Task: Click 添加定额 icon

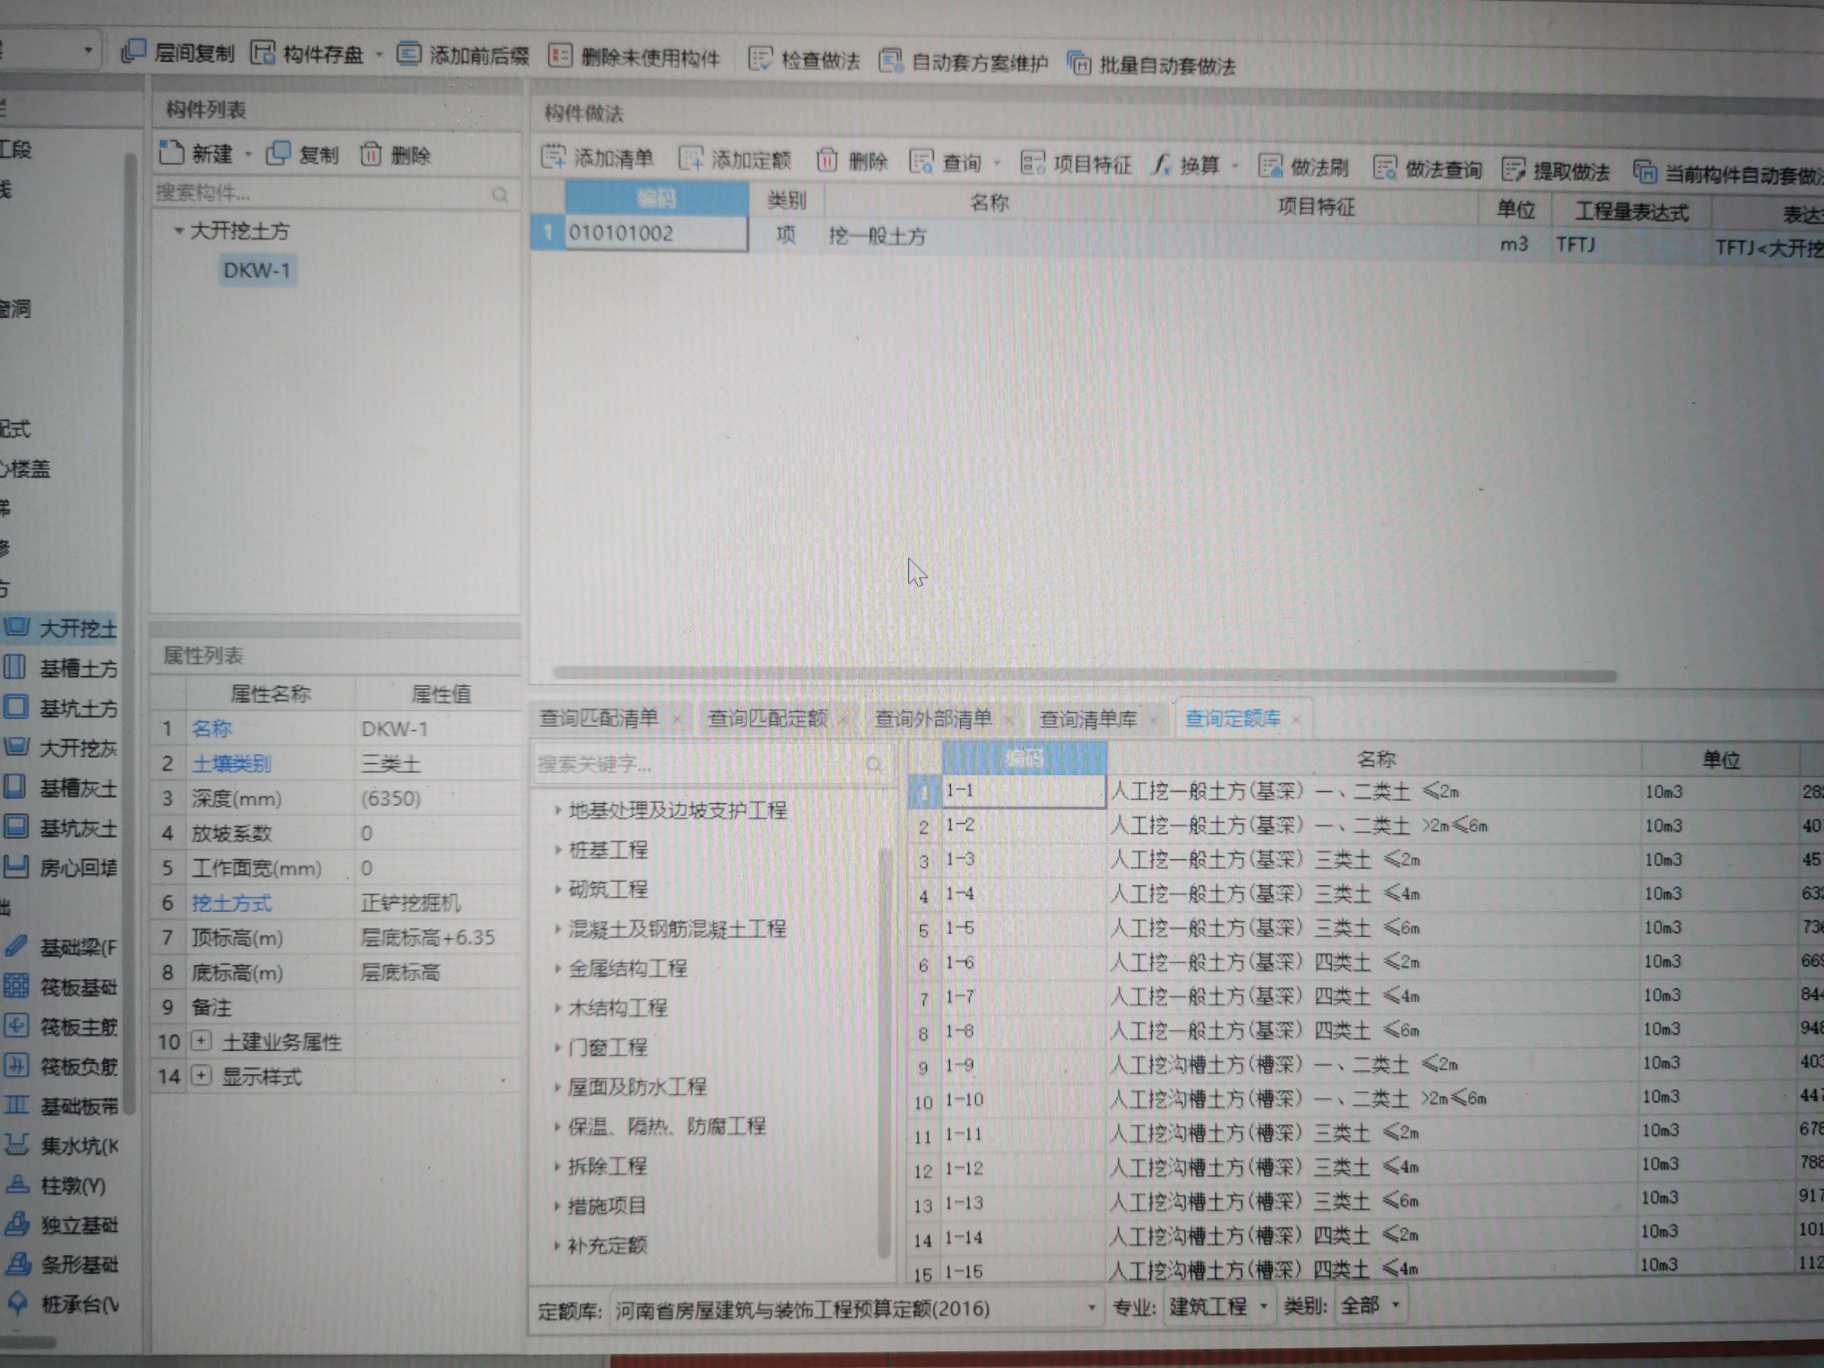Action: pos(690,158)
